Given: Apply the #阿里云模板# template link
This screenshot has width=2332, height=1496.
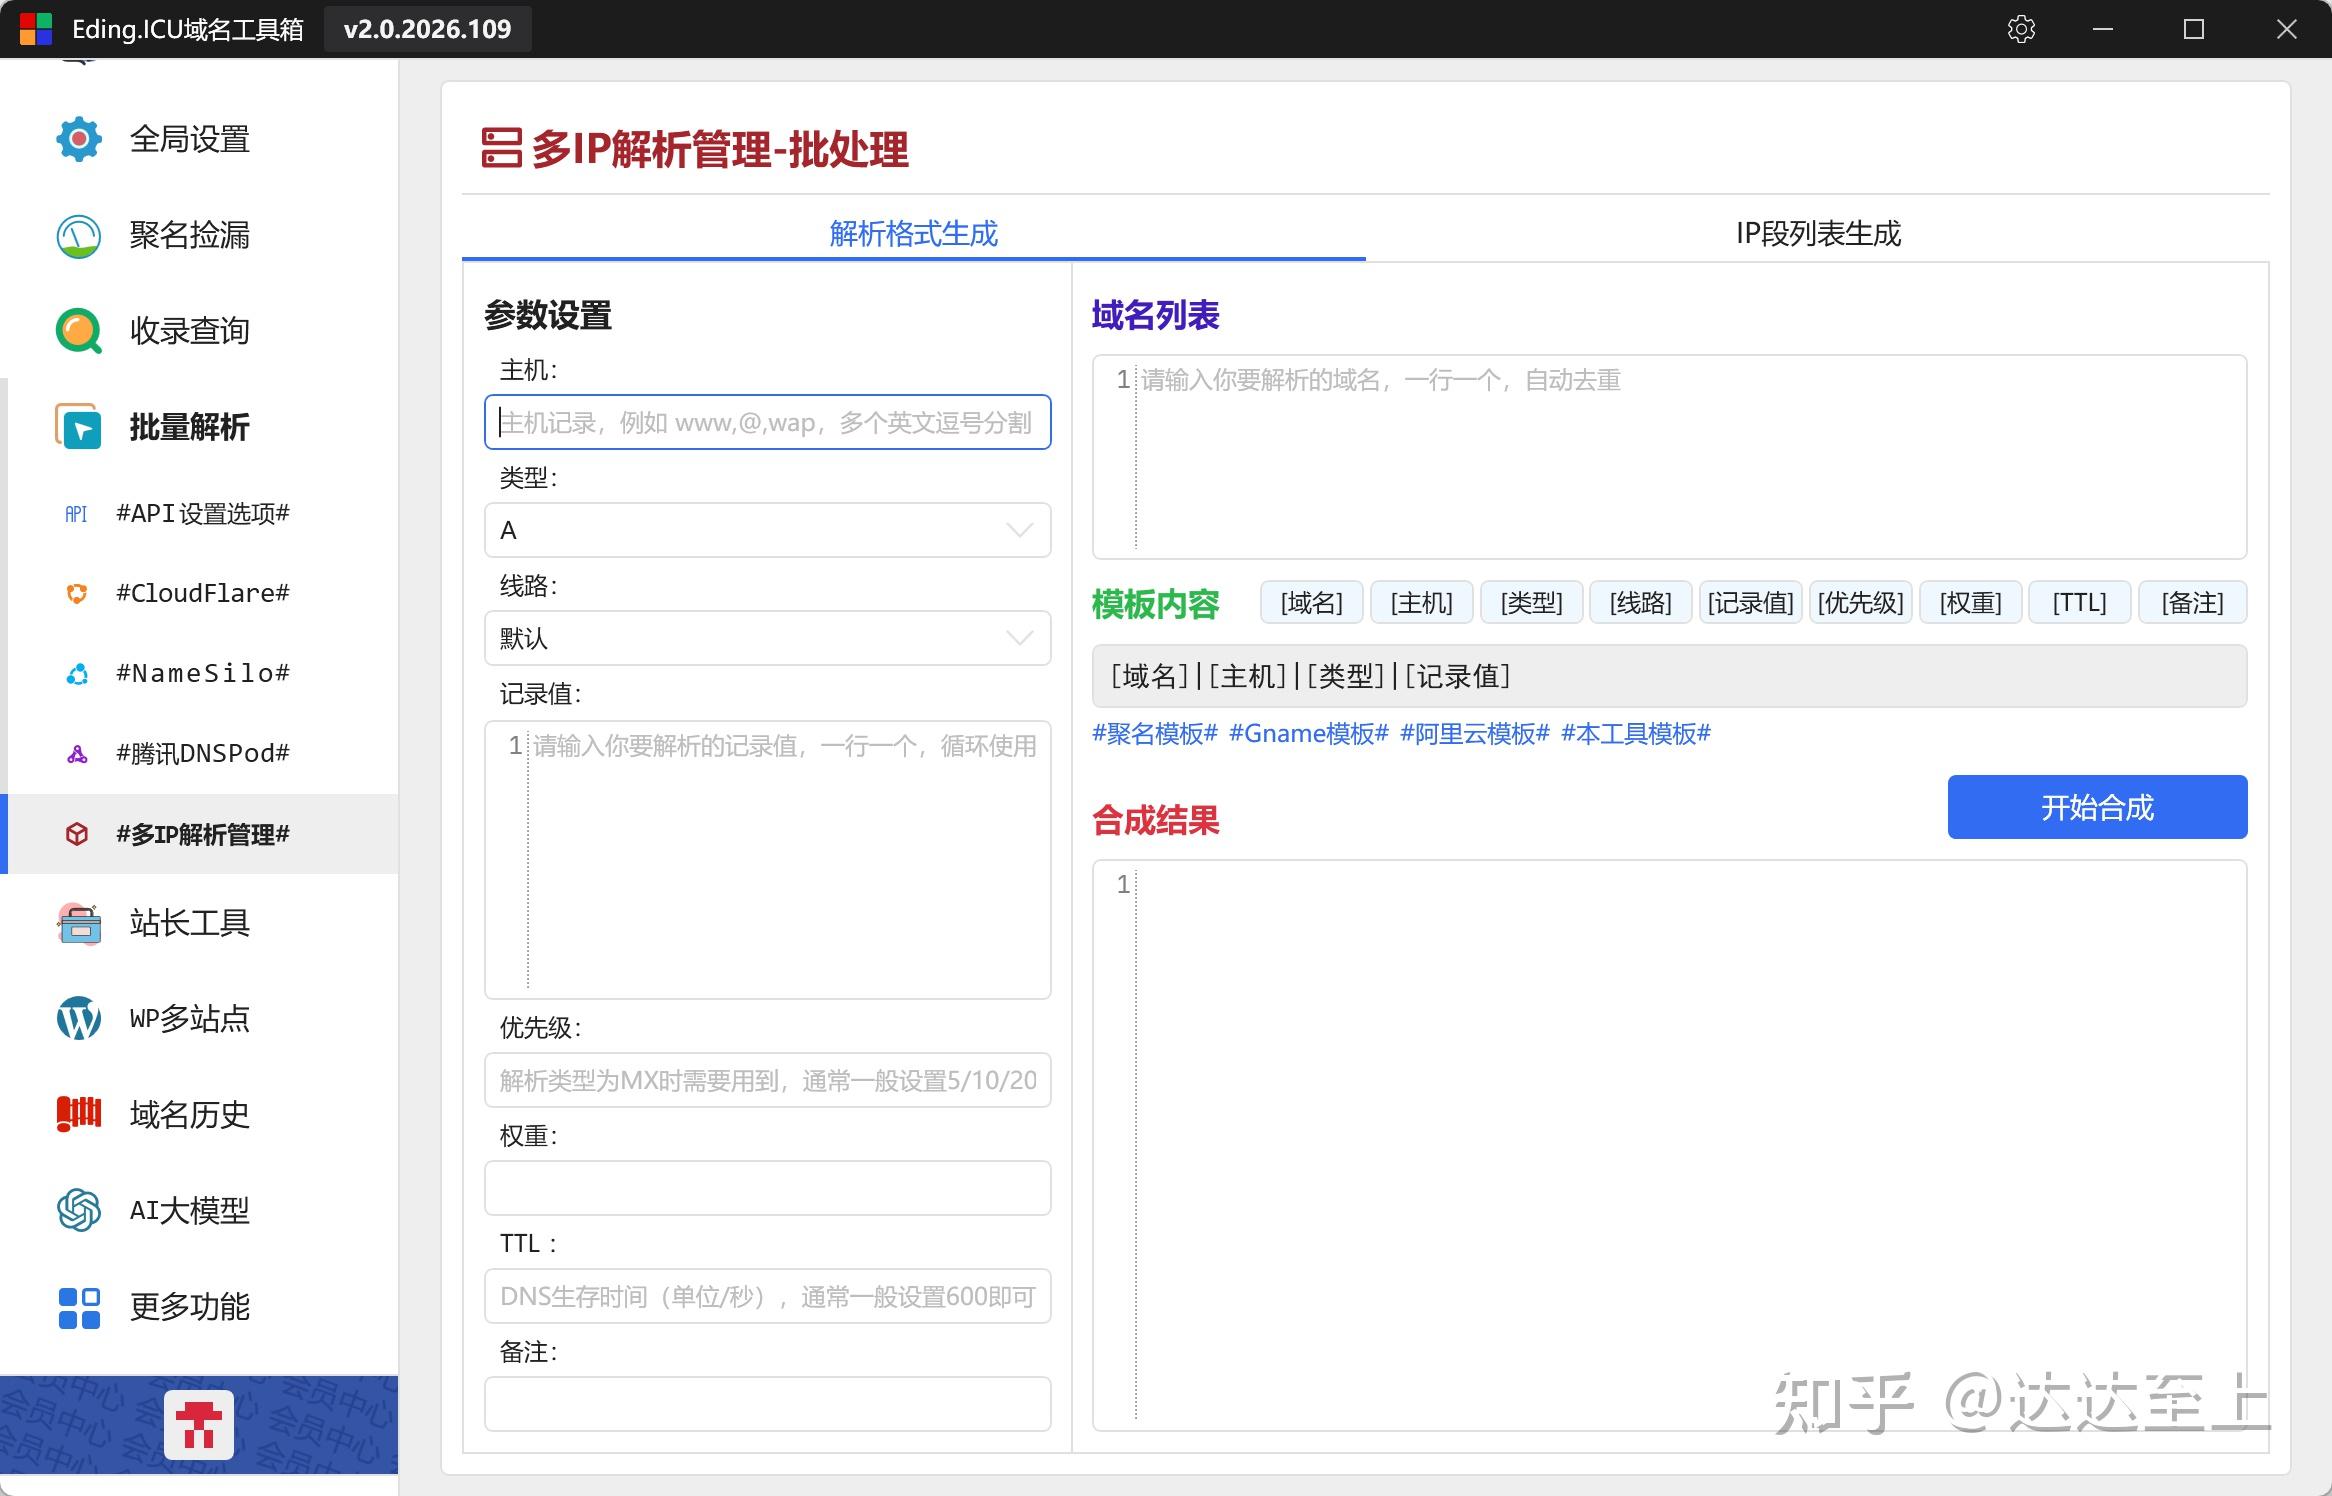Looking at the screenshot, I should point(1472,733).
